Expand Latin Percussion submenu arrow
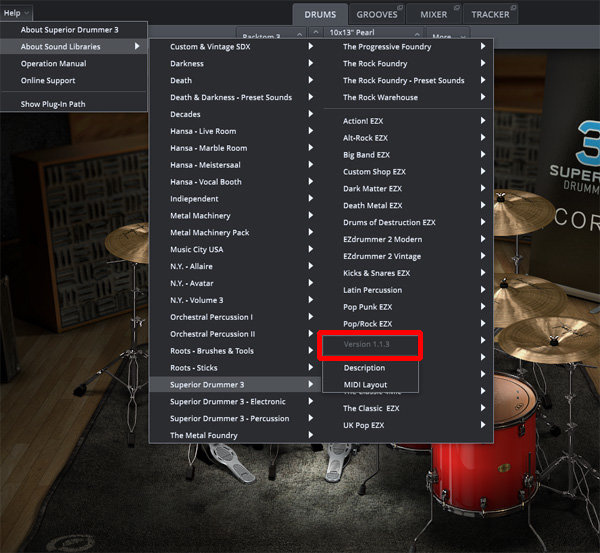This screenshot has width=600, height=553. tap(483, 290)
